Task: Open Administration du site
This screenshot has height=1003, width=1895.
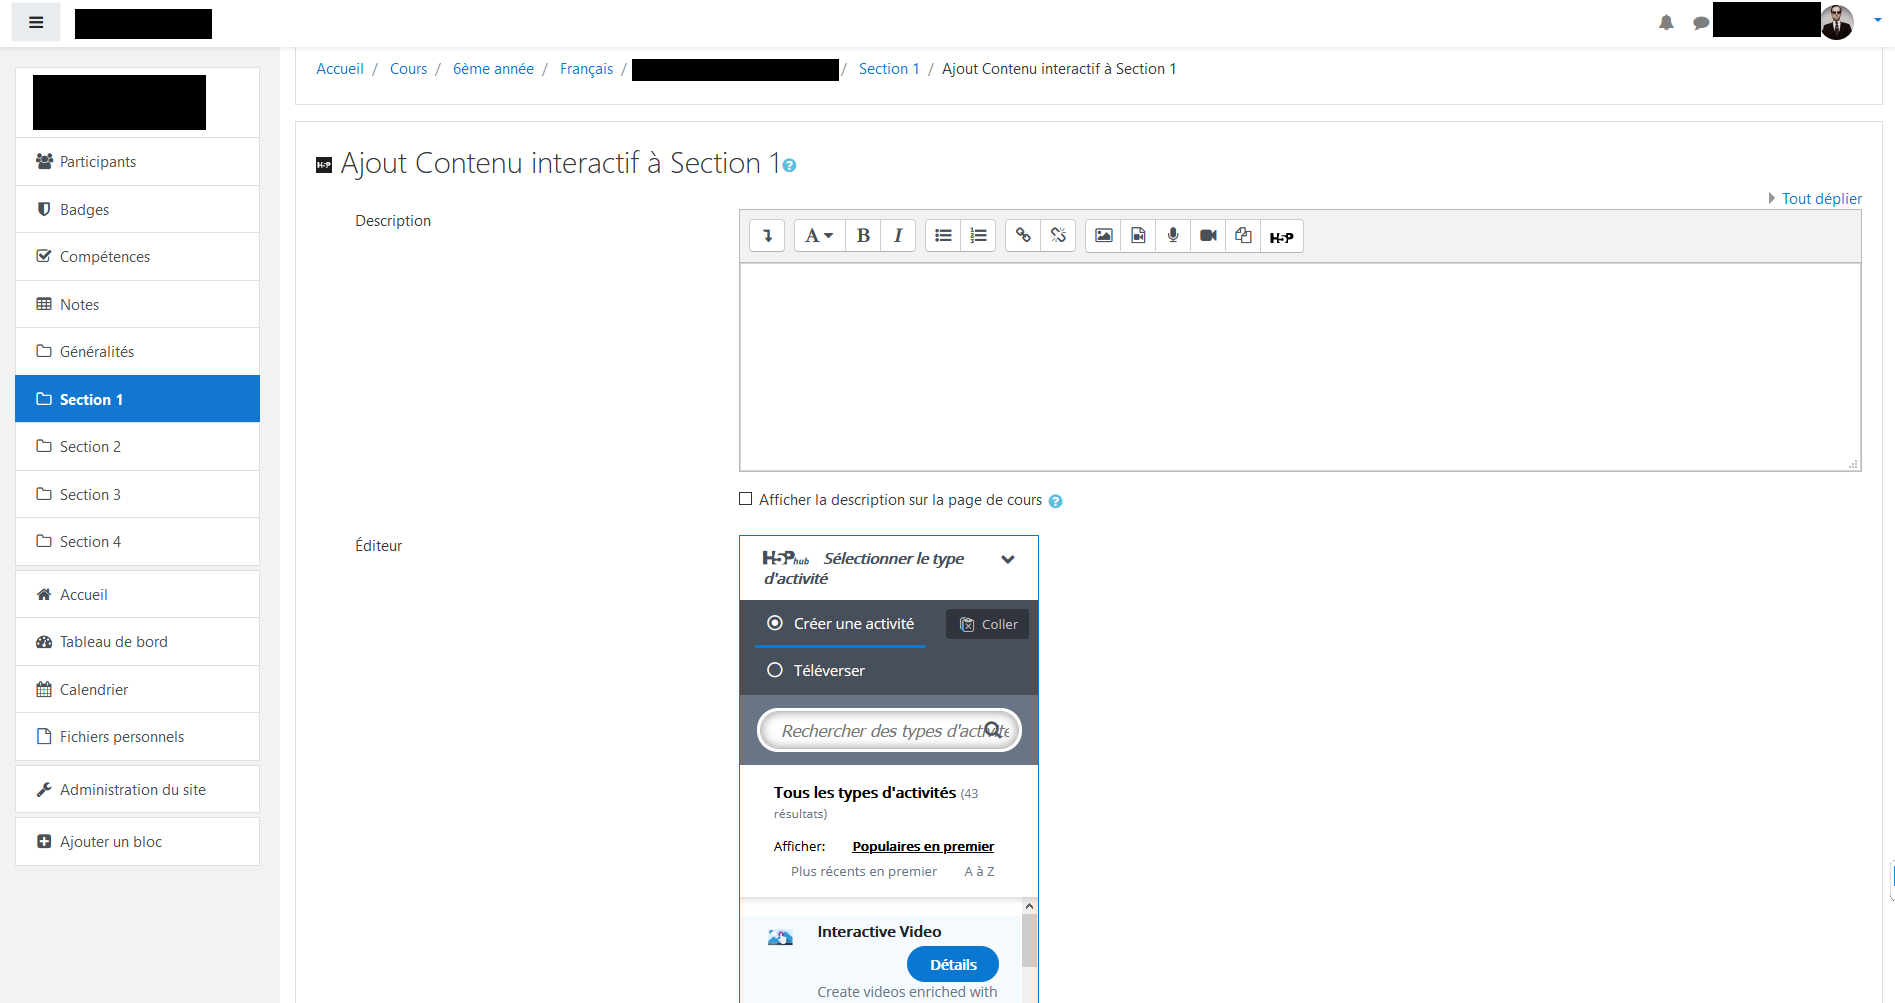Action: tap(138, 789)
